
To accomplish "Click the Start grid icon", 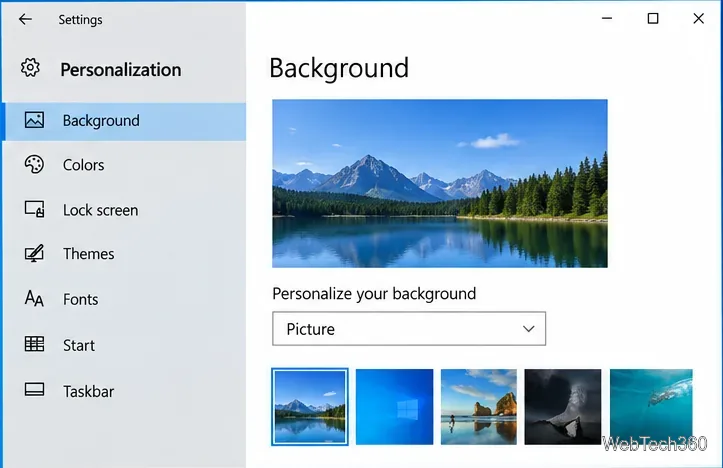I will click(35, 344).
